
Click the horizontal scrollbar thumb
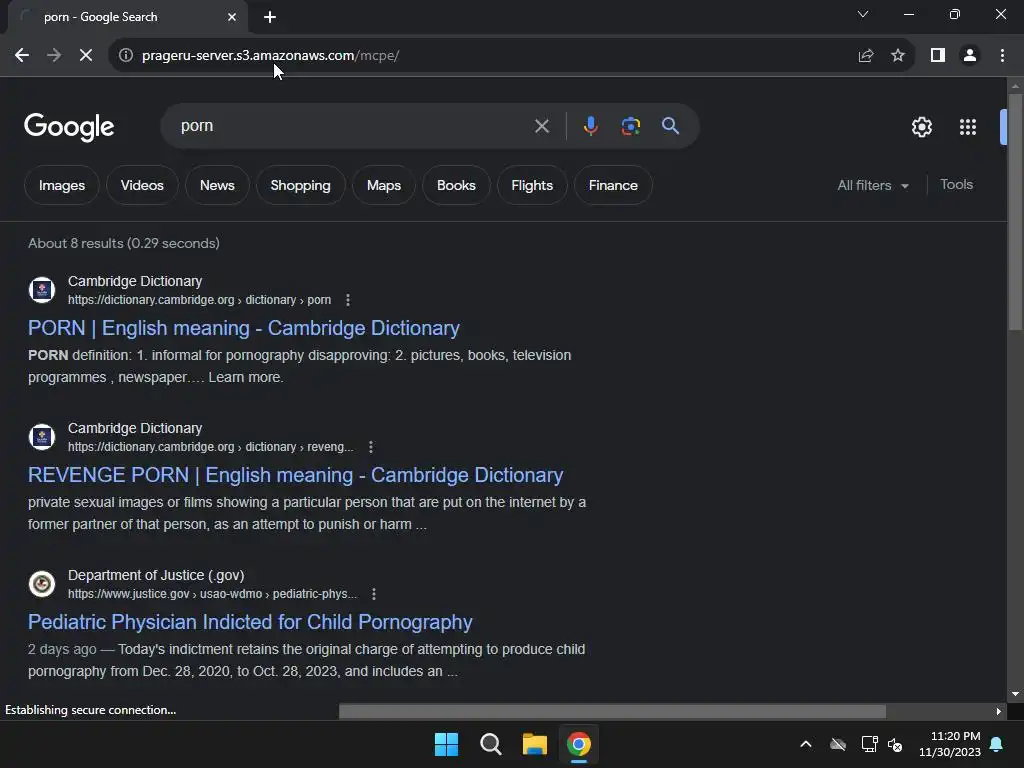point(612,711)
